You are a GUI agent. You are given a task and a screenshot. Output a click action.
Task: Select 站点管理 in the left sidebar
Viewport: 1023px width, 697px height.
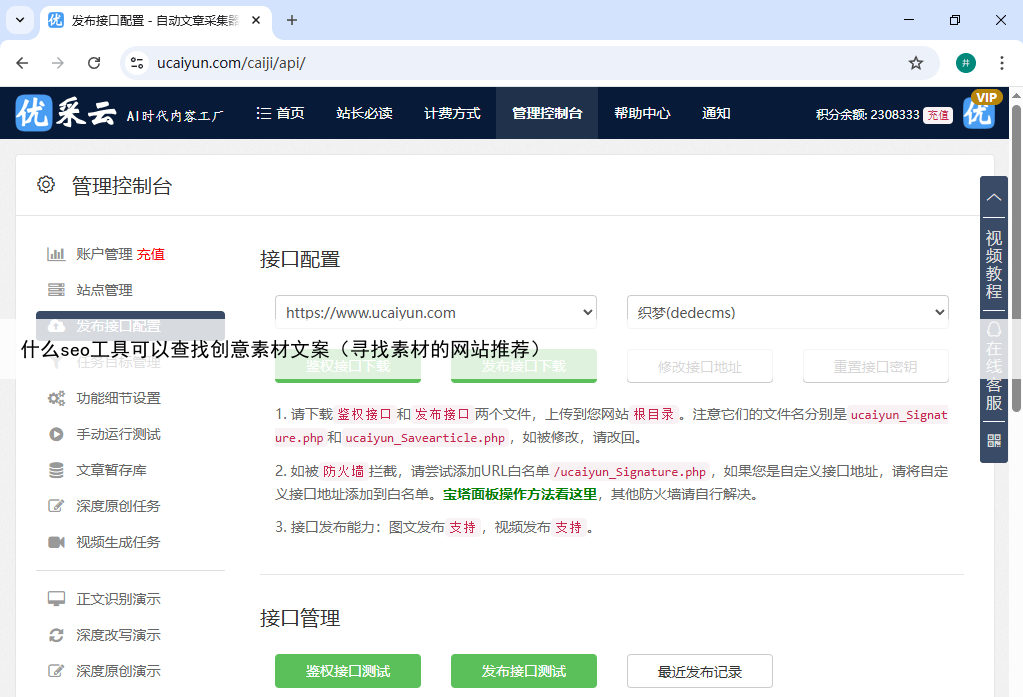click(104, 290)
